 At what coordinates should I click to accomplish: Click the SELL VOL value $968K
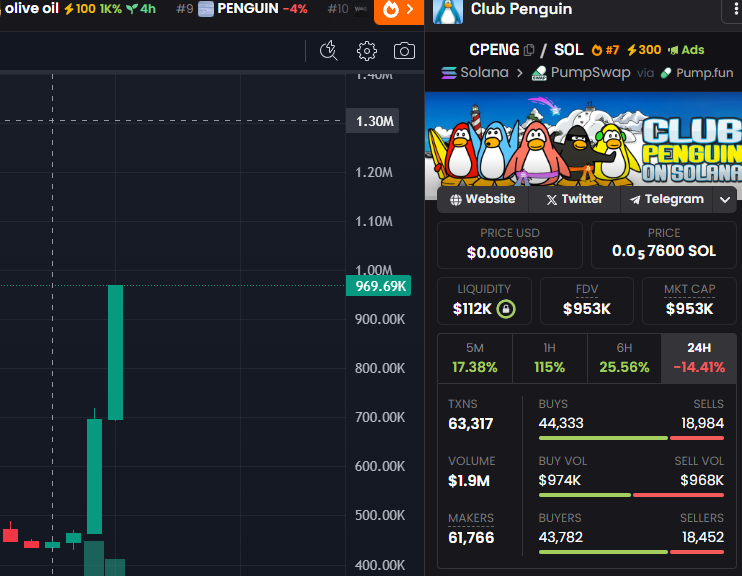tap(702, 480)
